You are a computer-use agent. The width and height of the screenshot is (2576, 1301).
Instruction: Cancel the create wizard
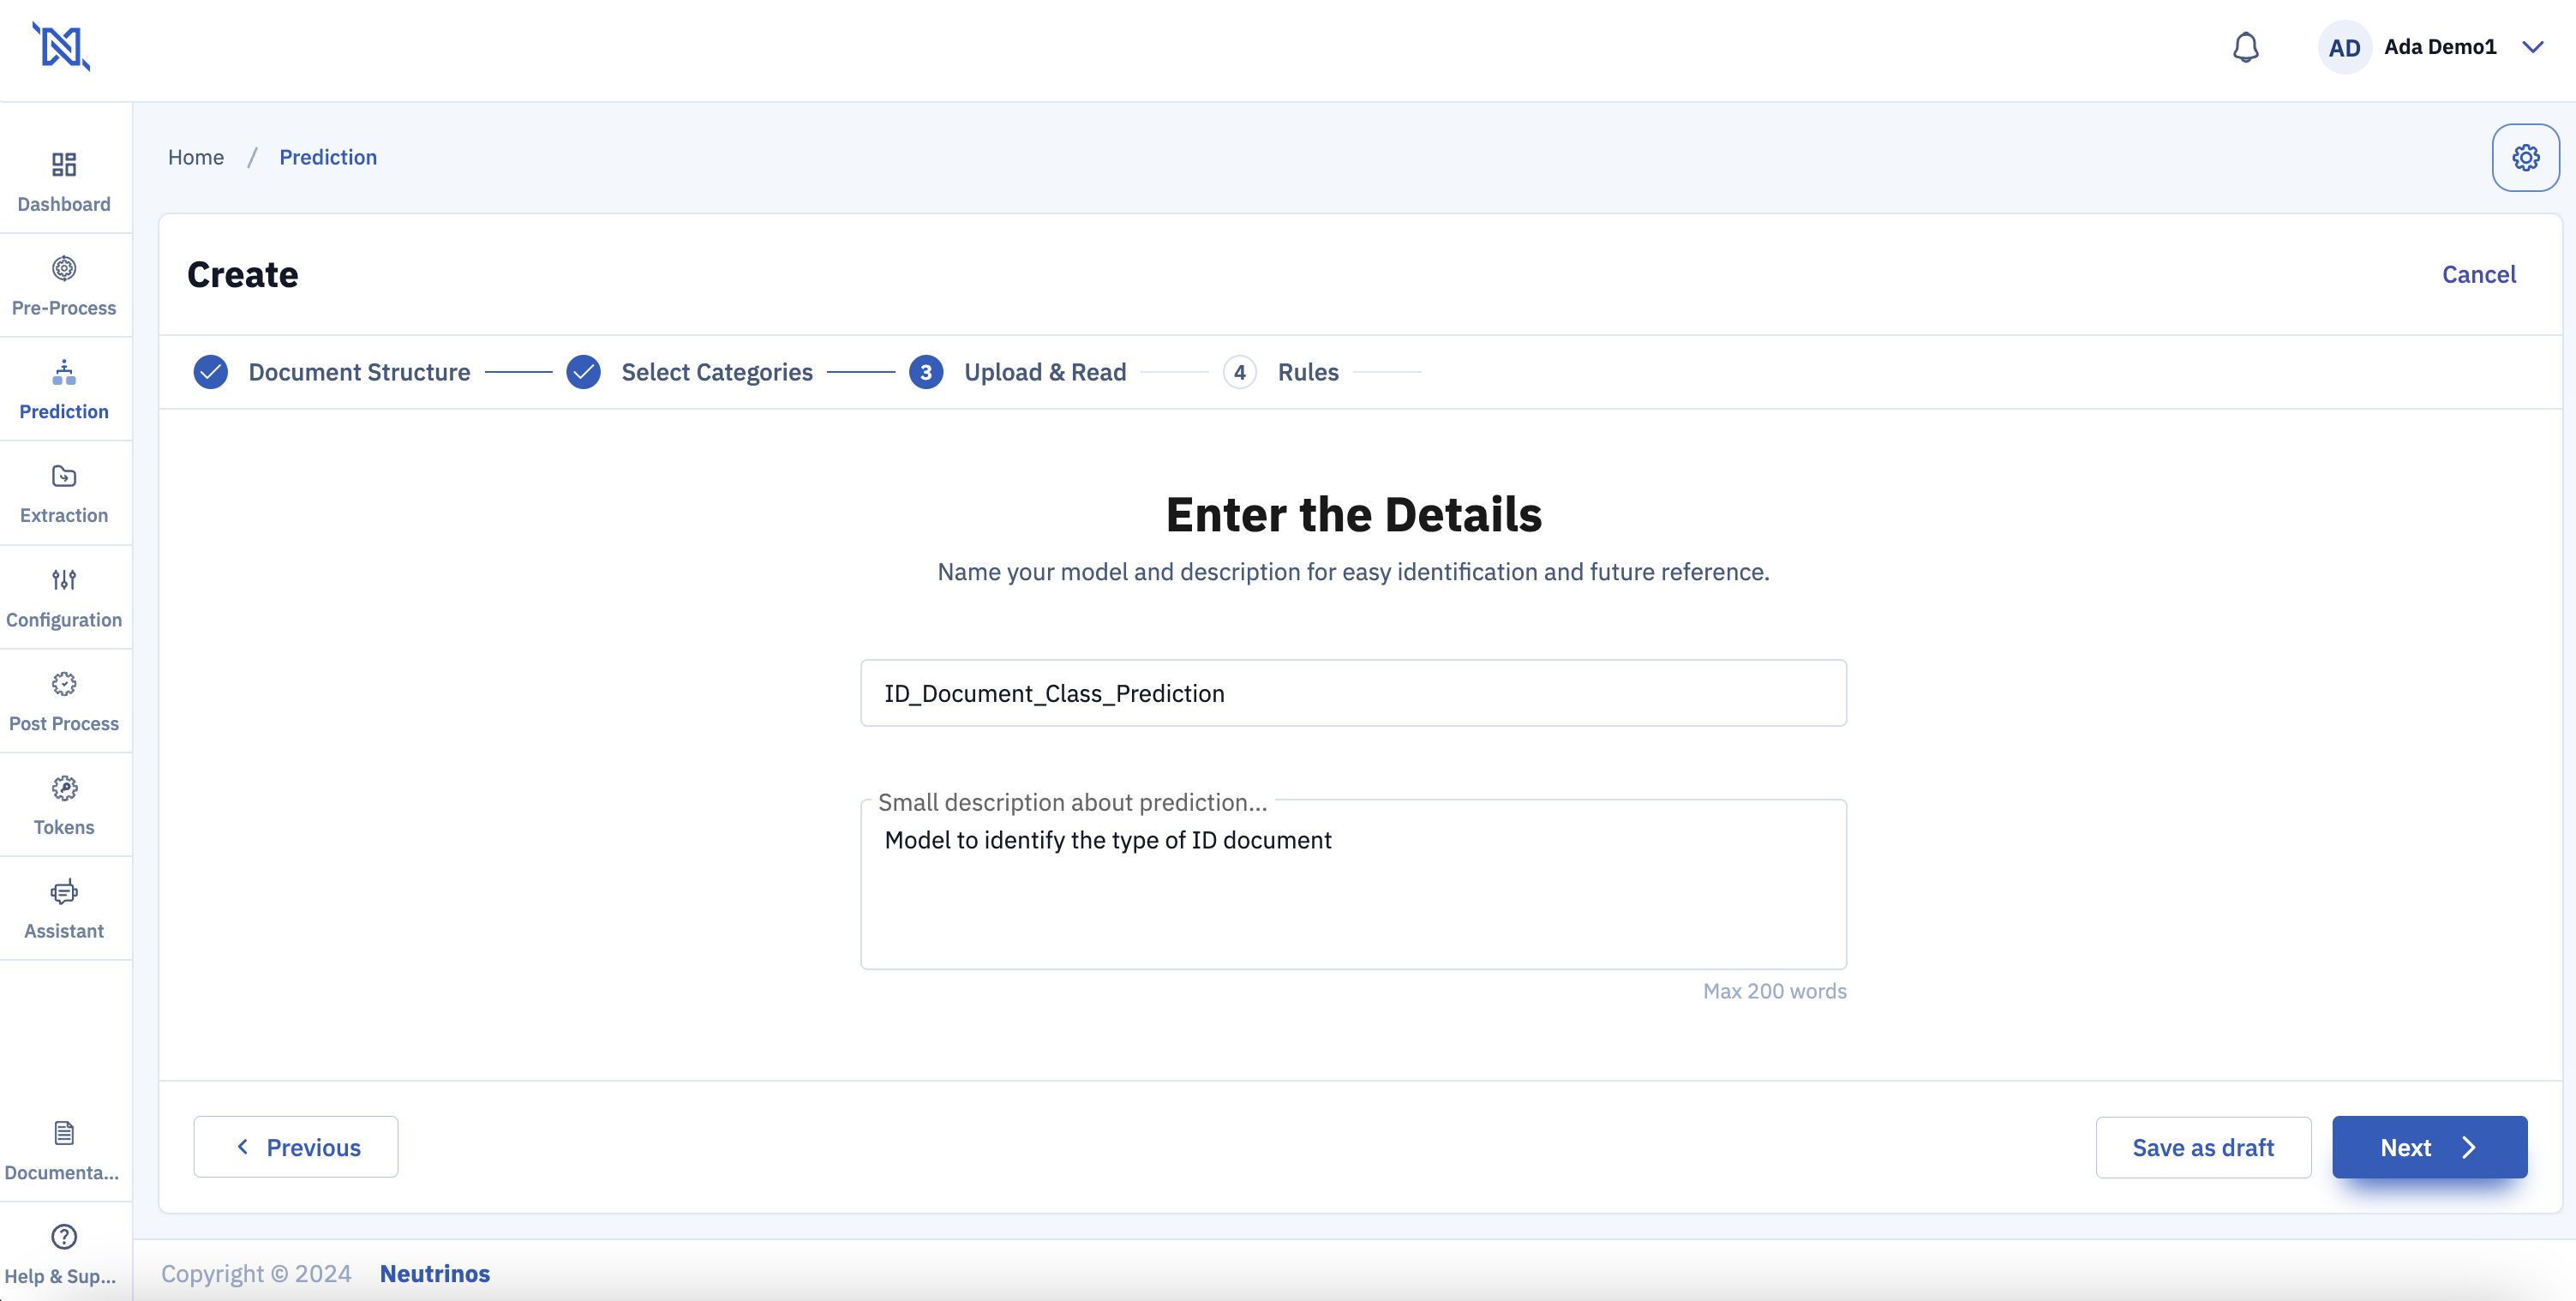(x=2478, y=274)
